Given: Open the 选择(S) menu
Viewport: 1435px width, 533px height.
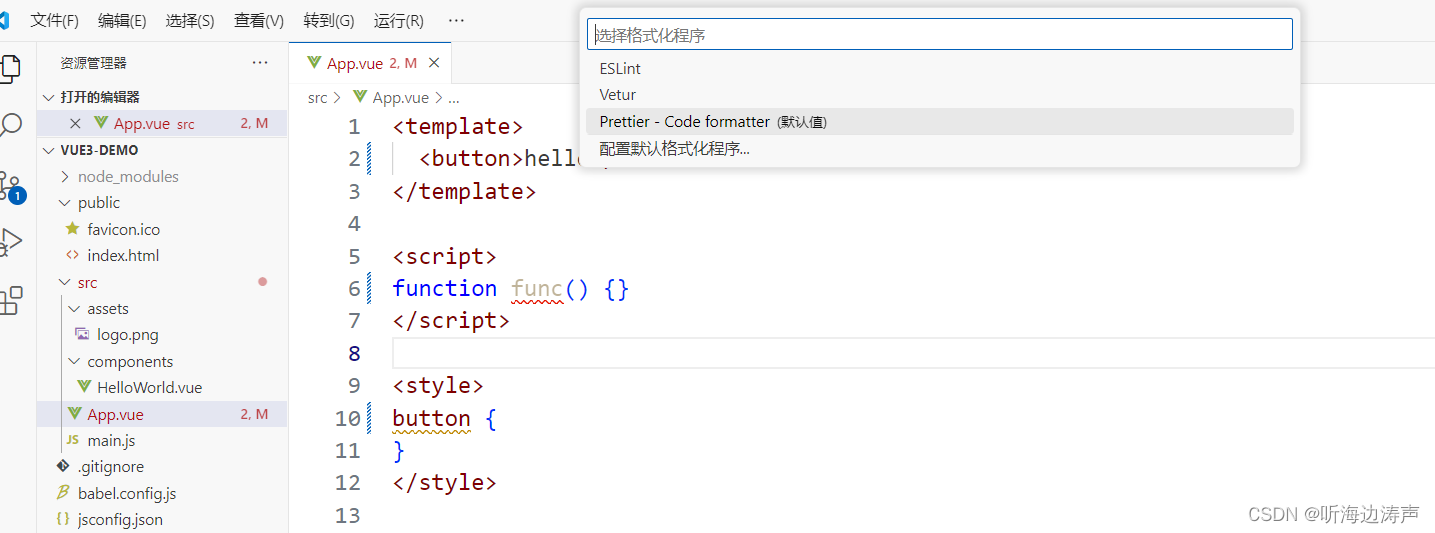Looking at the screenshot, I should [x=190, y=20].
